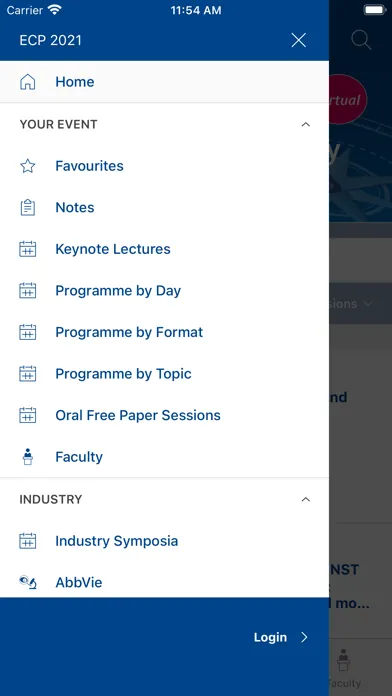Select the Faculty tab in bottom bar
The width and height of the screenshot is (392, 696).
344,667
